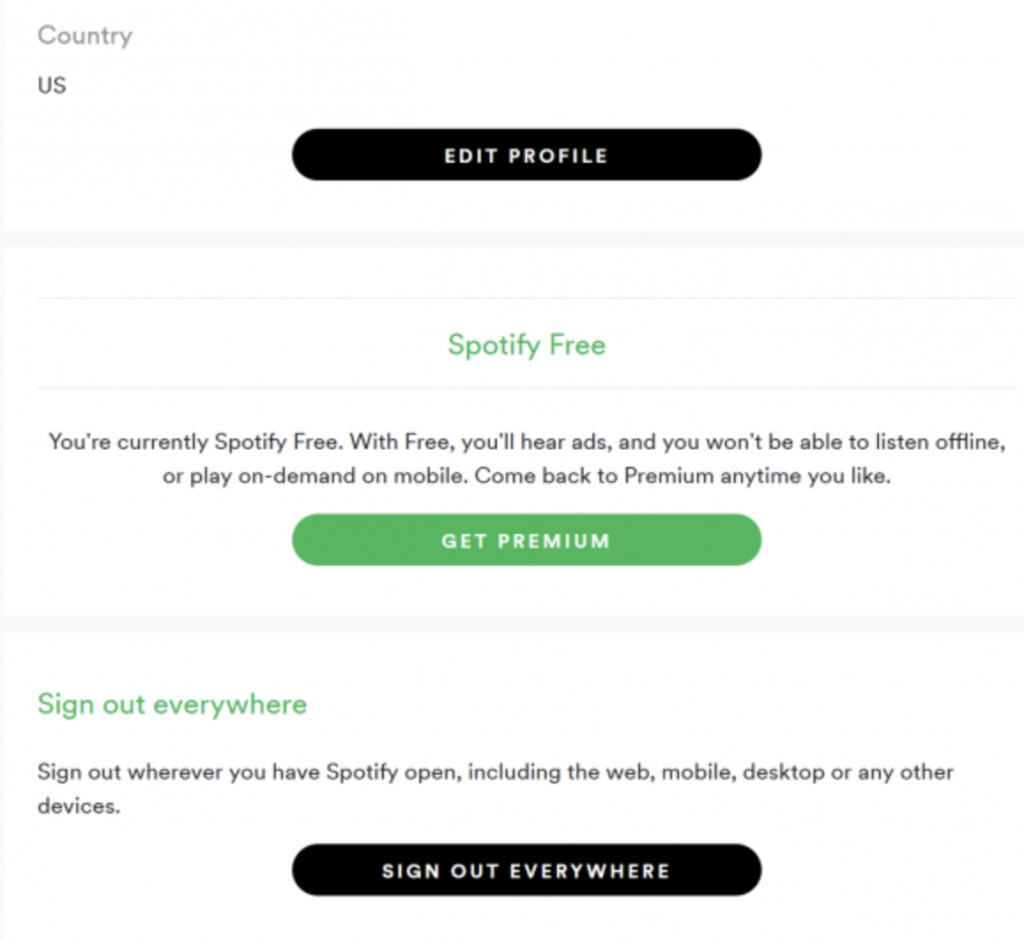The width and height of the screenshot is (1024, 939).
Task: Click the black Edit Profile button
Action: pos(526,155)
